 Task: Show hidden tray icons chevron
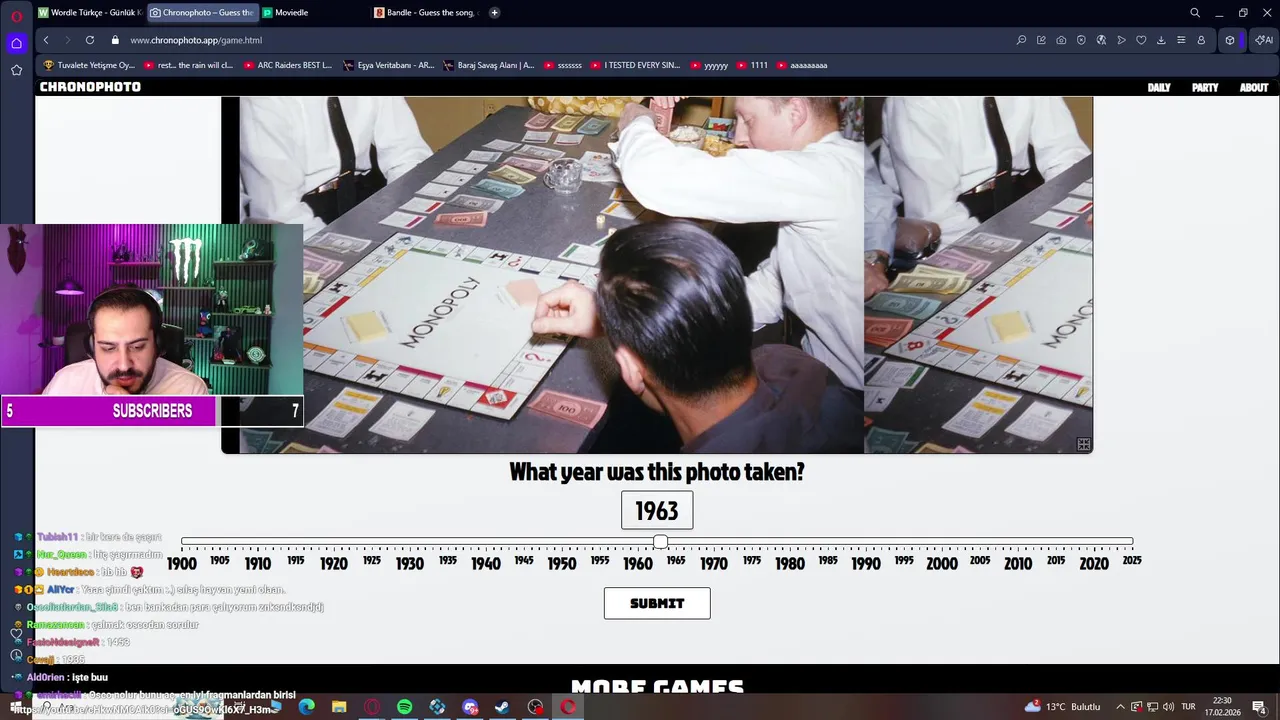(1120, 707)
